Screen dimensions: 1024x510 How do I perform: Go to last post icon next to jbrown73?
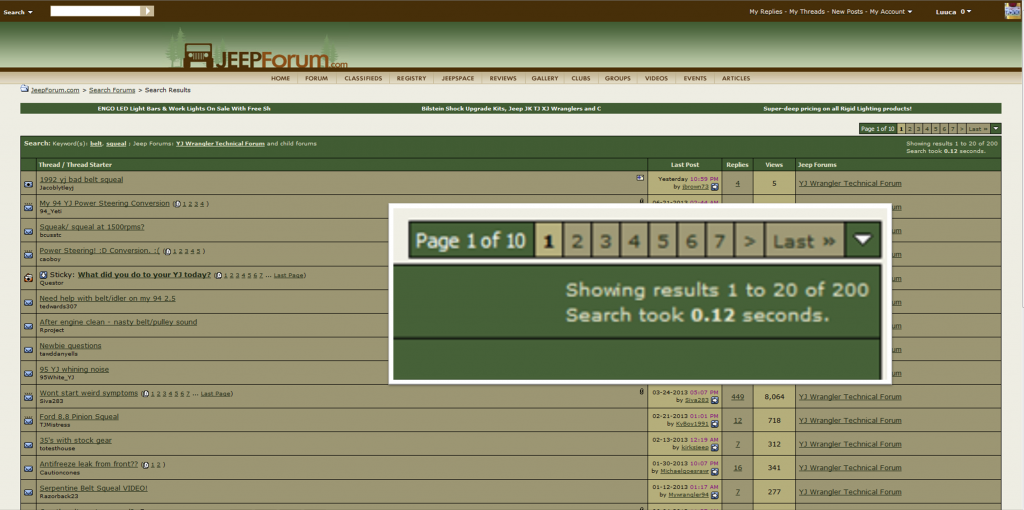[714, 187]
